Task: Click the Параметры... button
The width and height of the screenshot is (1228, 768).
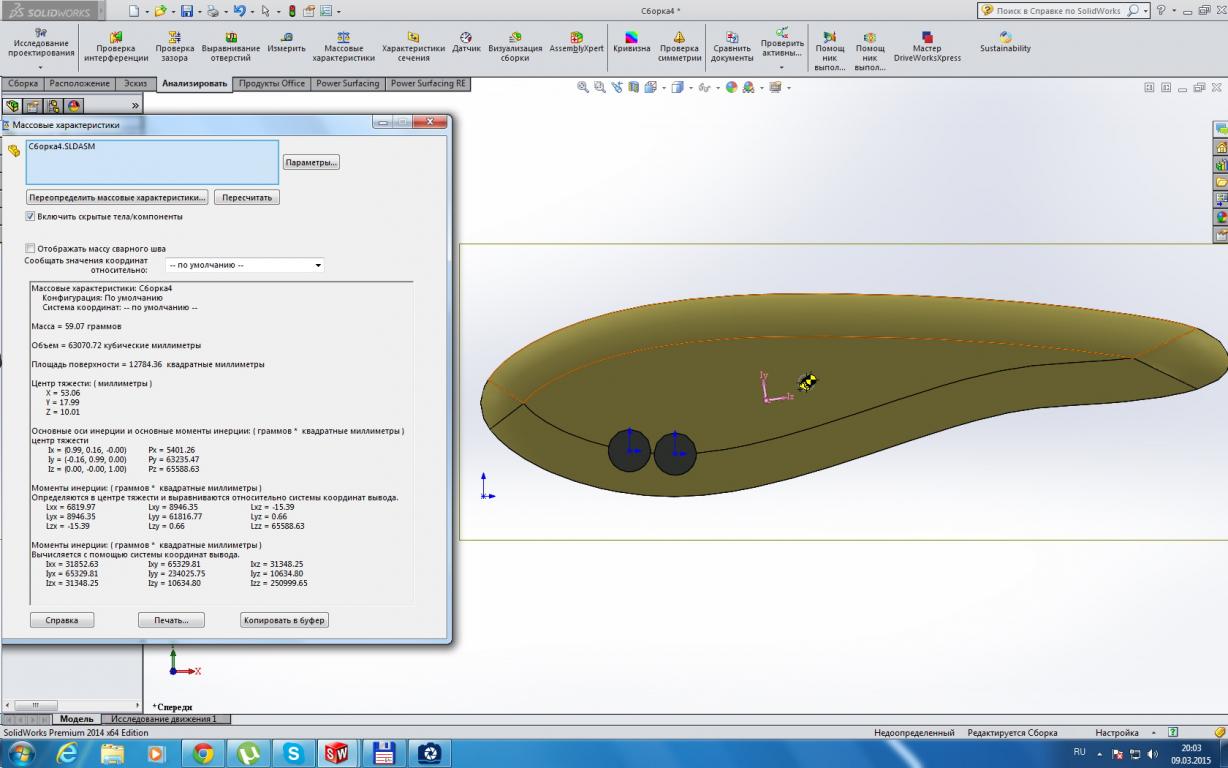Action: tap(311, 162)
